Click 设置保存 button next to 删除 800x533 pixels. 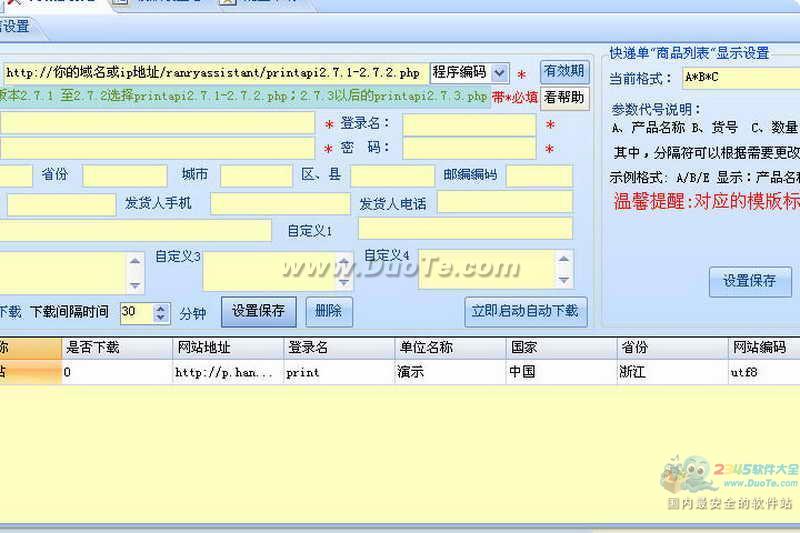tap(259, 311)
